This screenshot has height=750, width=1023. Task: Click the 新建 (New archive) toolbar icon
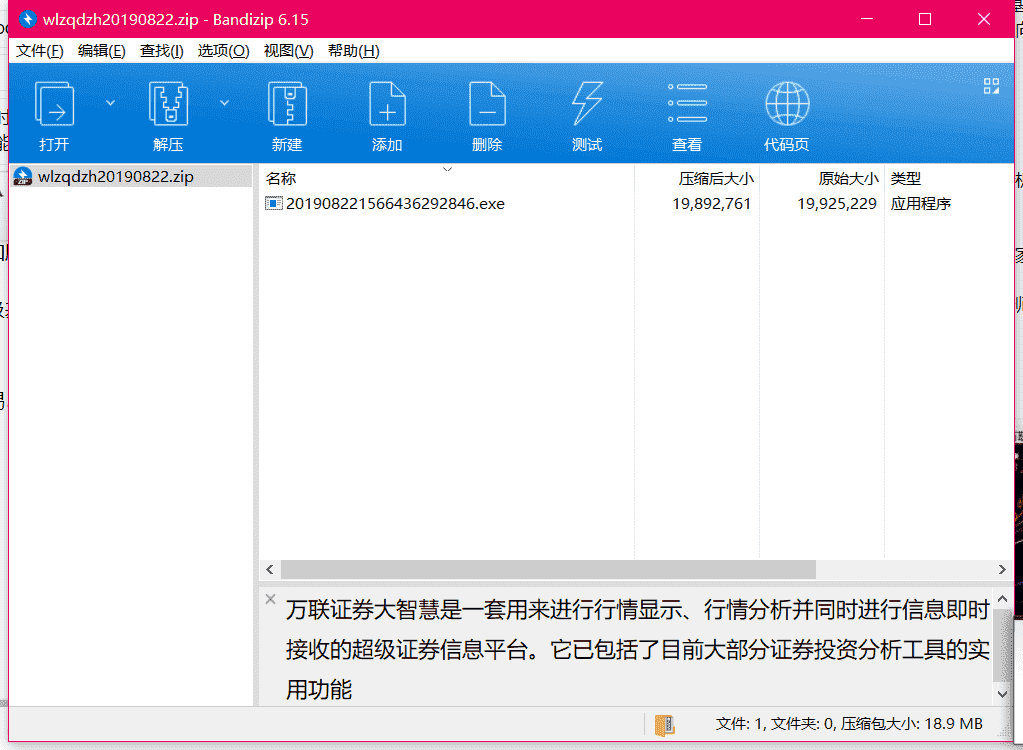coord(287,104)
